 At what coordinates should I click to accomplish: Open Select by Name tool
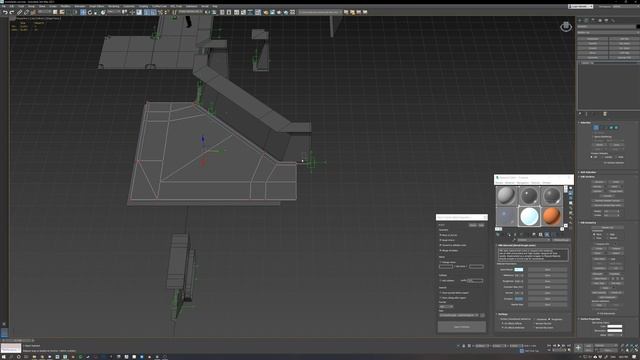(x=62, y=12)
